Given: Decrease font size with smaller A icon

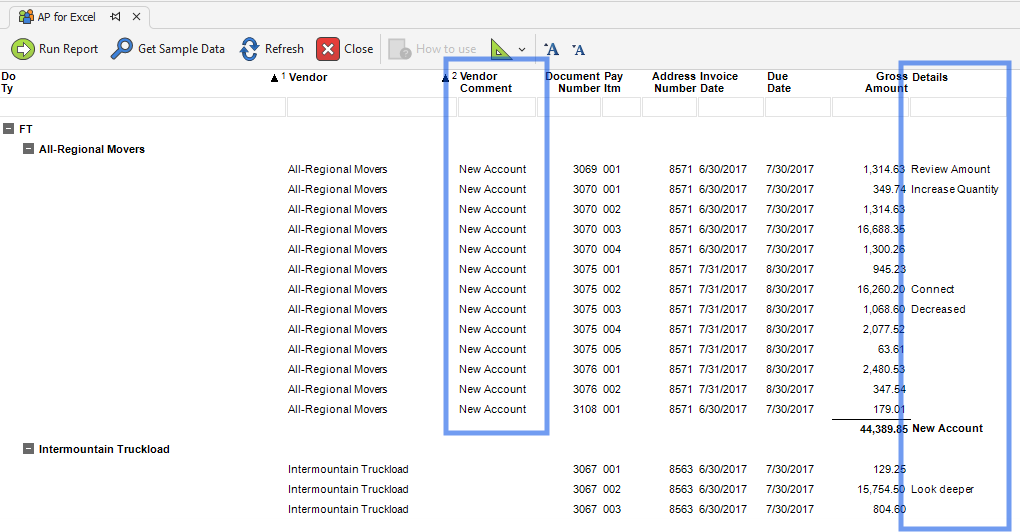Looking at the screenshot, I should coord(578,49).
